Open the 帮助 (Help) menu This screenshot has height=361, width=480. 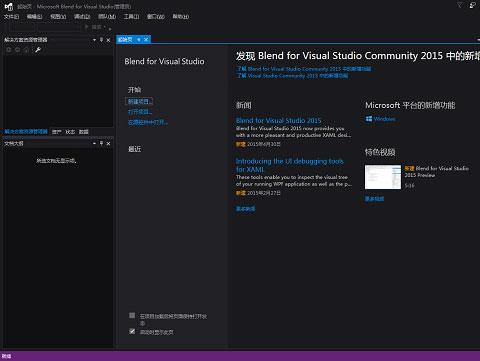click(181, 16)
